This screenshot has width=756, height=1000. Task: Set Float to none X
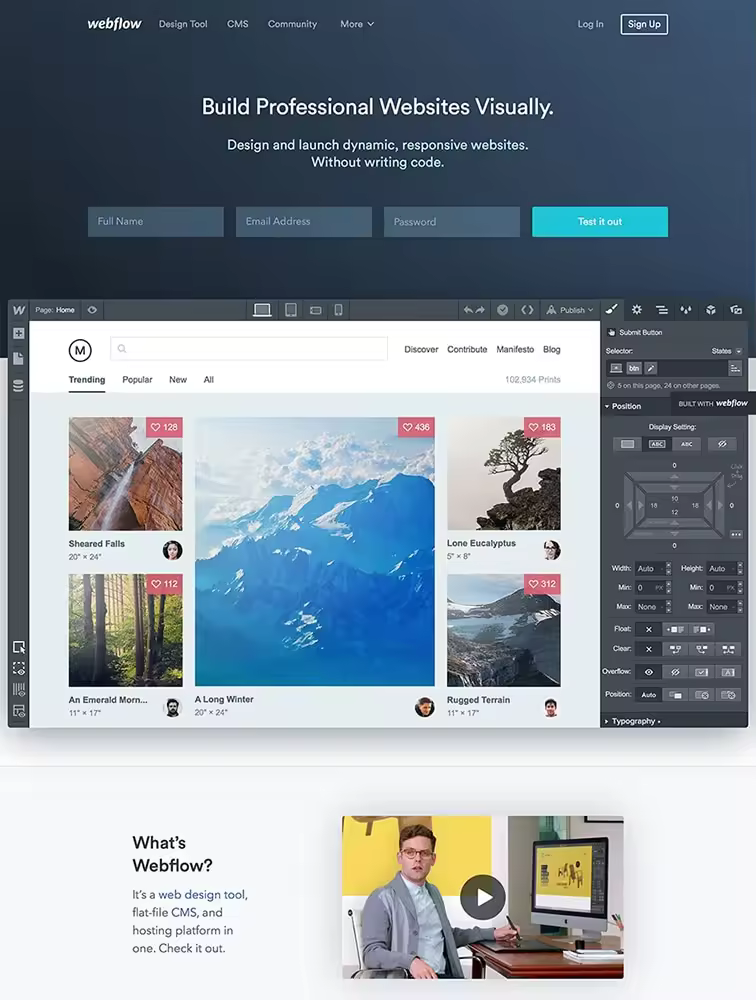(649, 629)
